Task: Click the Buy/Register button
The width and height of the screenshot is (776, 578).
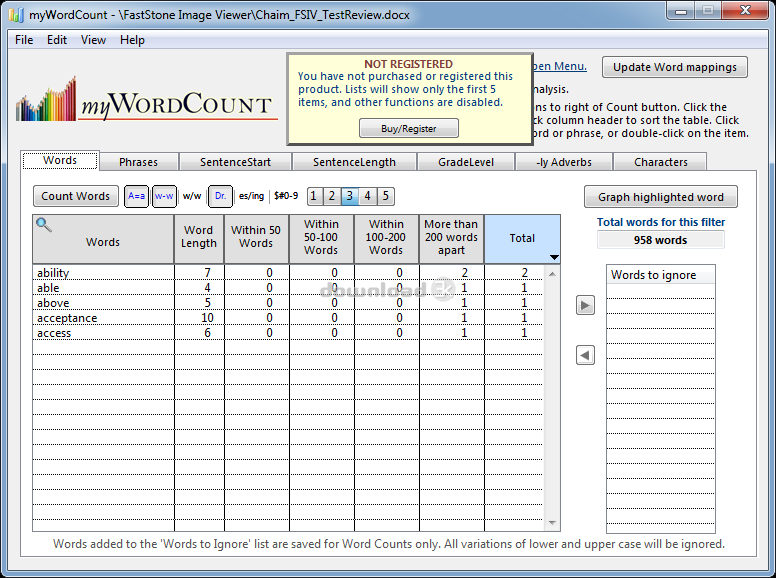Action: pos(409,129)
